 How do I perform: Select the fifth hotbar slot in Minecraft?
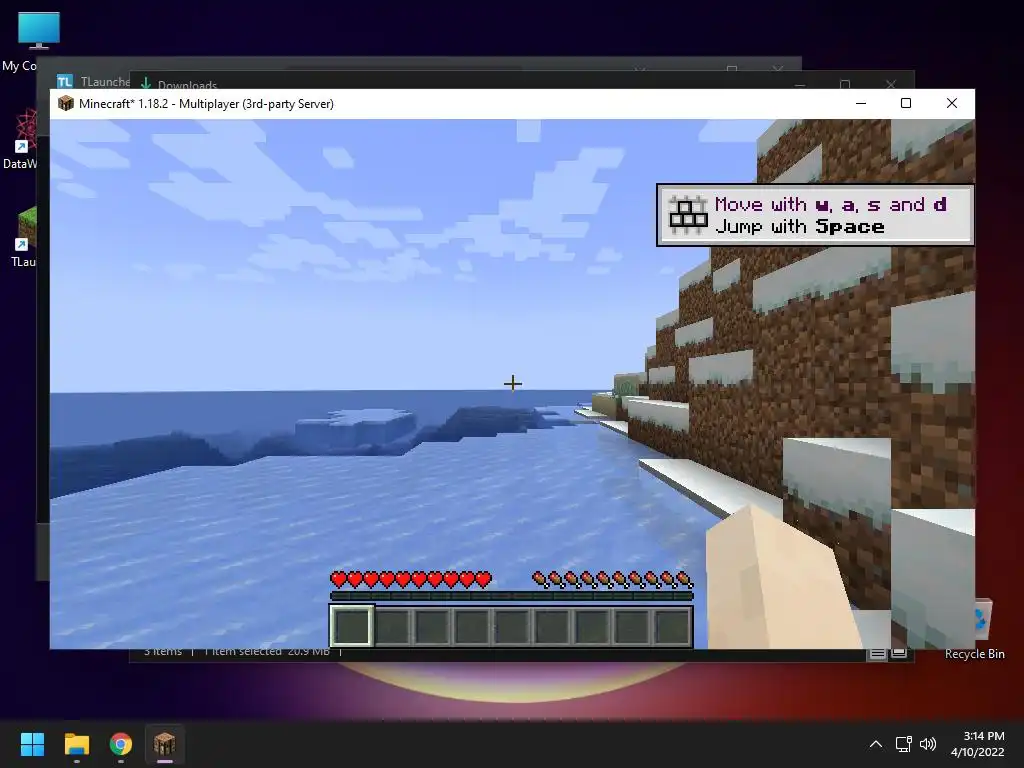(x=512, y=626)
